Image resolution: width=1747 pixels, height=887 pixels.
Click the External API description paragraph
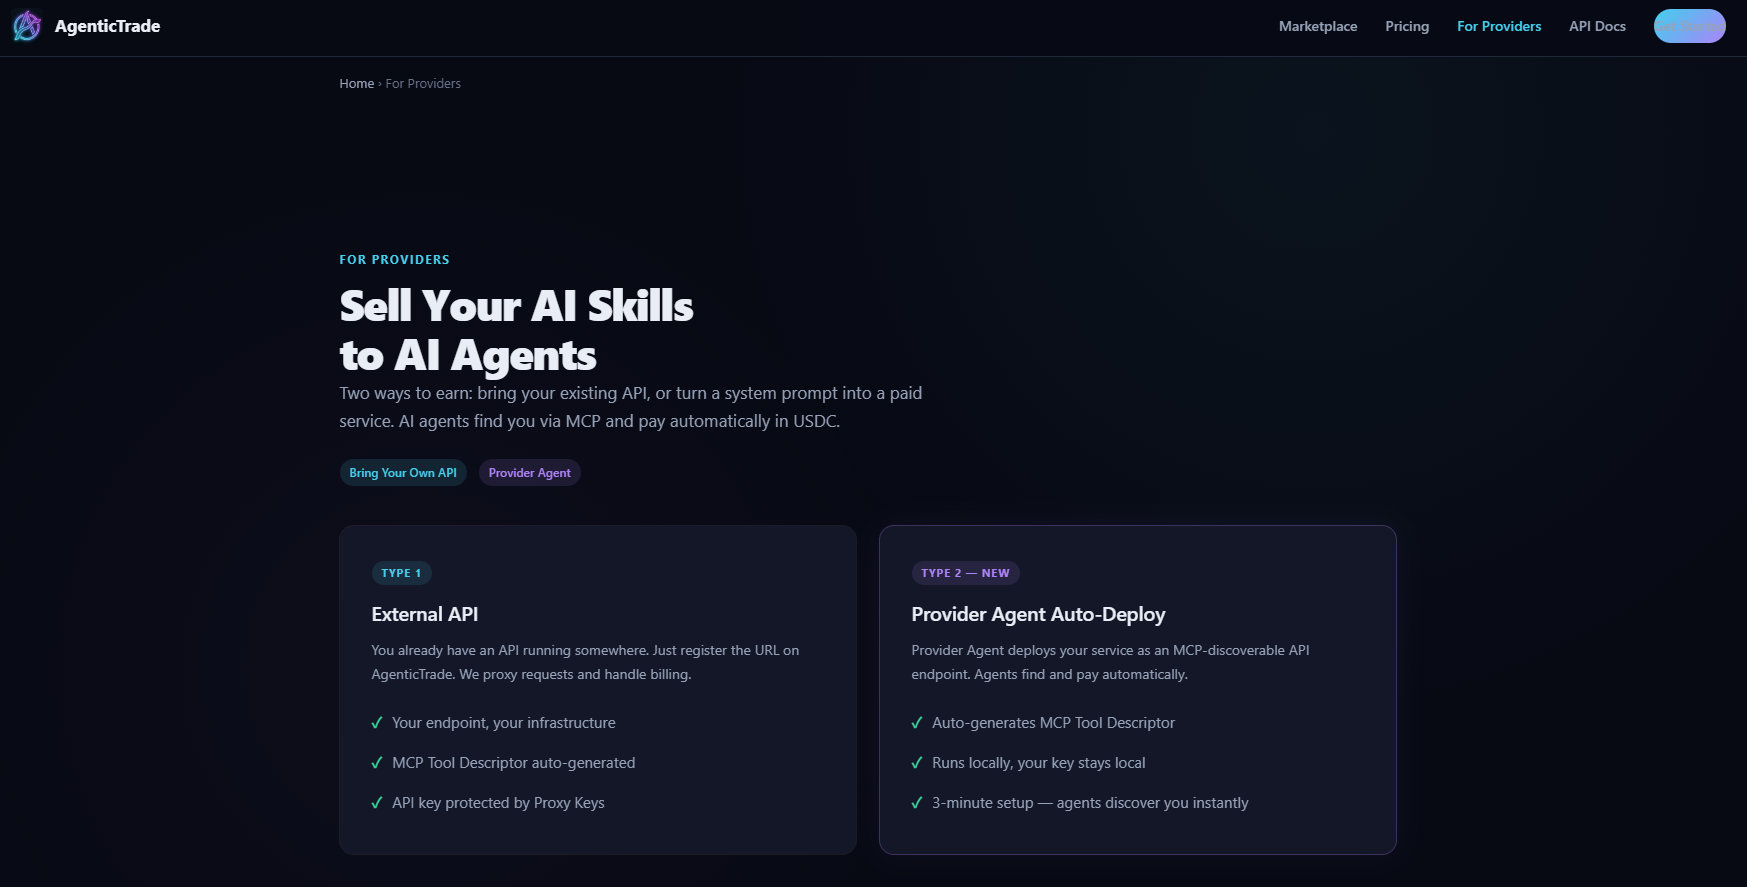[585, 662]
